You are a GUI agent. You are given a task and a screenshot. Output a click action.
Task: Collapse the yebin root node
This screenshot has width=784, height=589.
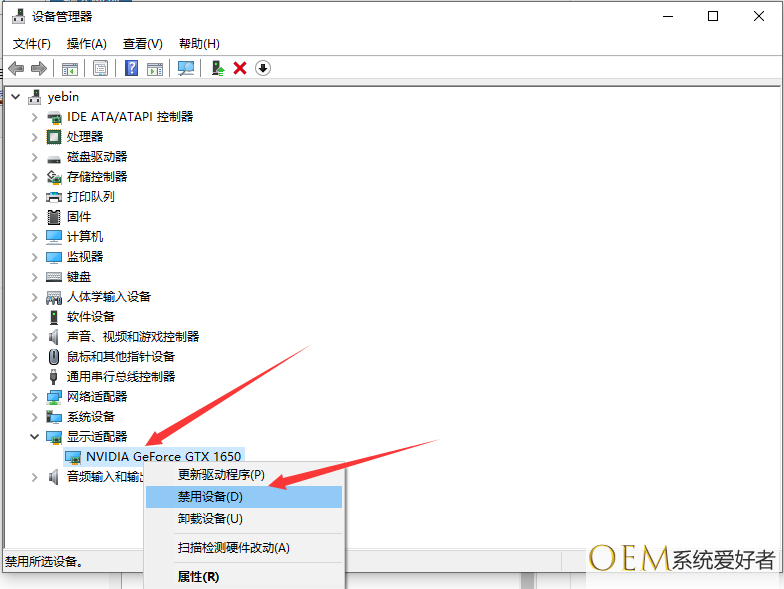coord(15,97)
